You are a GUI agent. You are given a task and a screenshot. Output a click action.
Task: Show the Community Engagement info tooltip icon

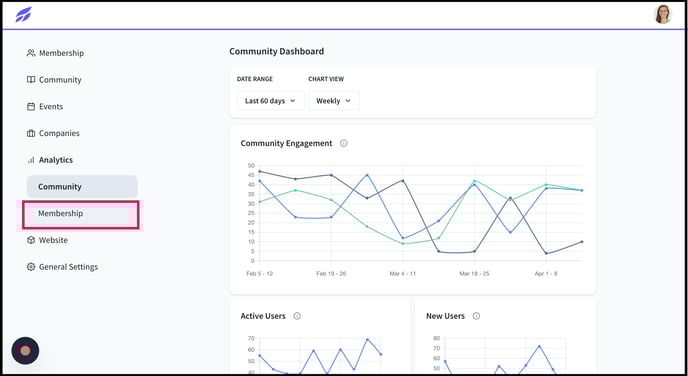tap(344, 143)
